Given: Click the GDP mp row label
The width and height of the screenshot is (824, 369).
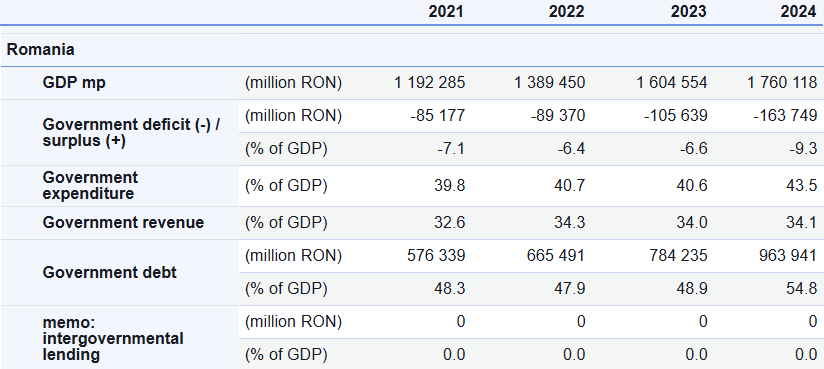Looking at the screenshot, I should [x=74, y=83].
